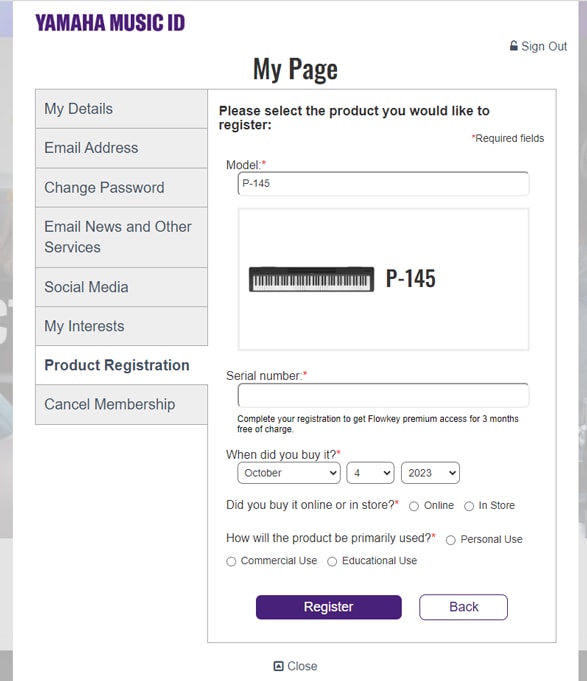Click the purple Register button
This screenshot has height=681, width=587.
point(329,607)
